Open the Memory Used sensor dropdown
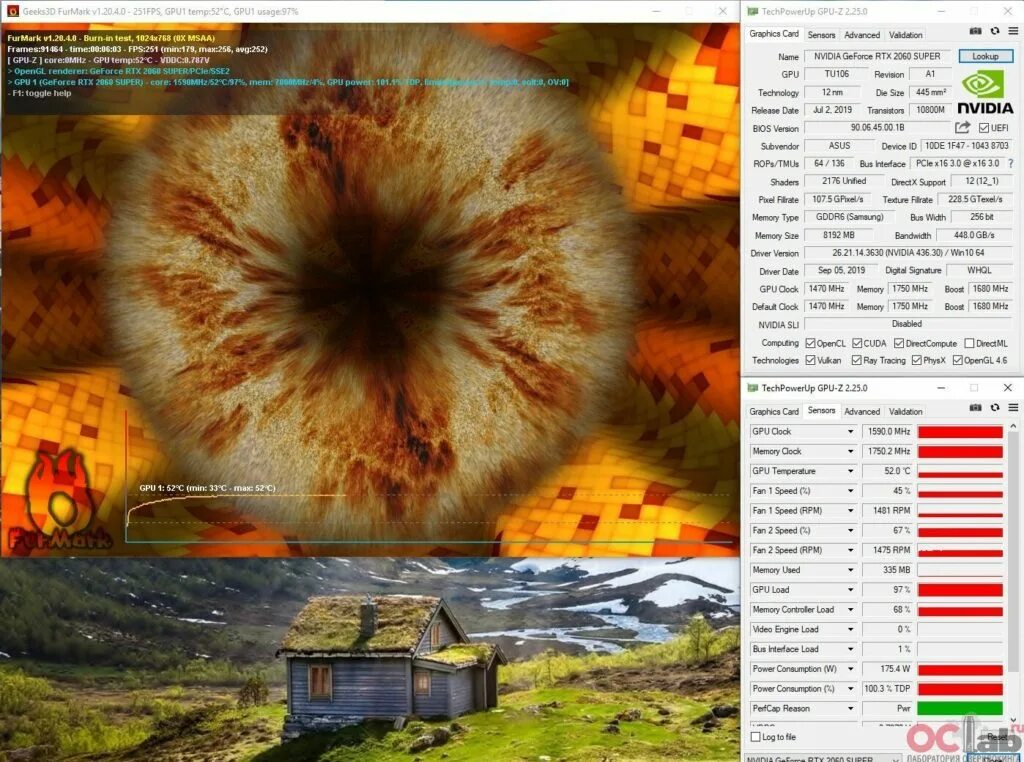 click(x=850, y=570)
